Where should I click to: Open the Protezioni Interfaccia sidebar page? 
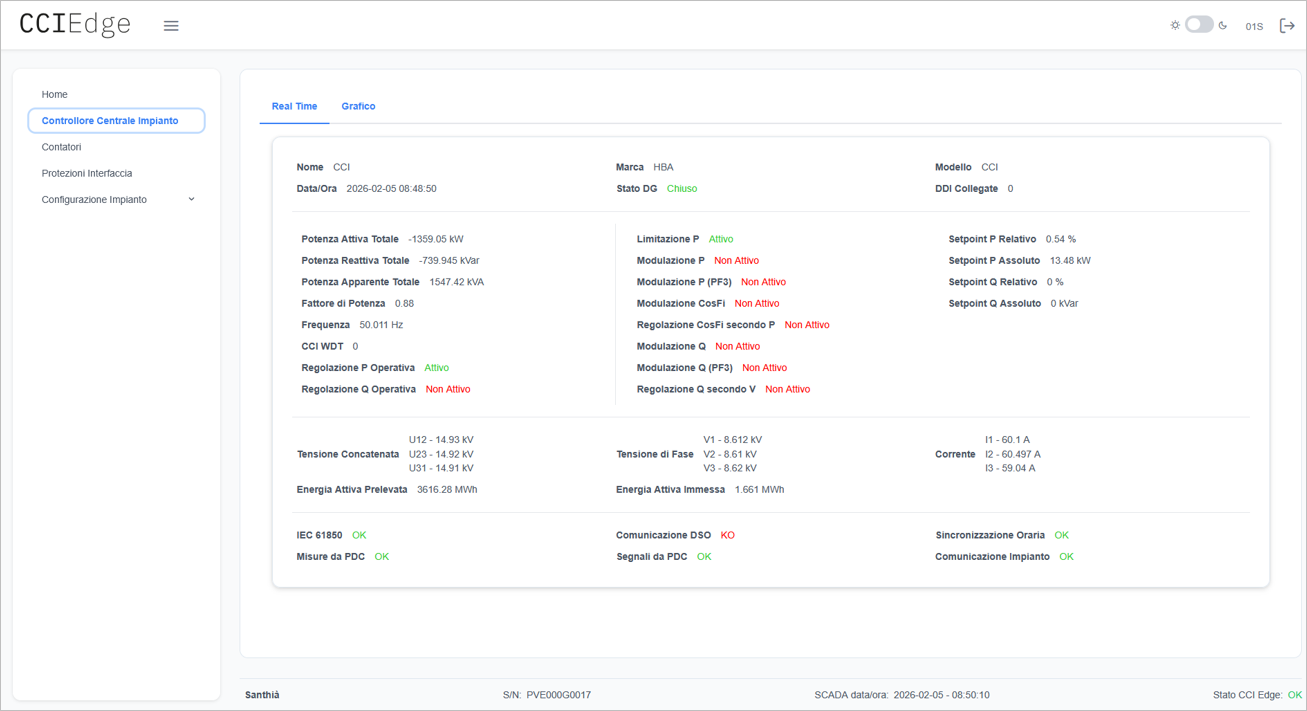87,173
